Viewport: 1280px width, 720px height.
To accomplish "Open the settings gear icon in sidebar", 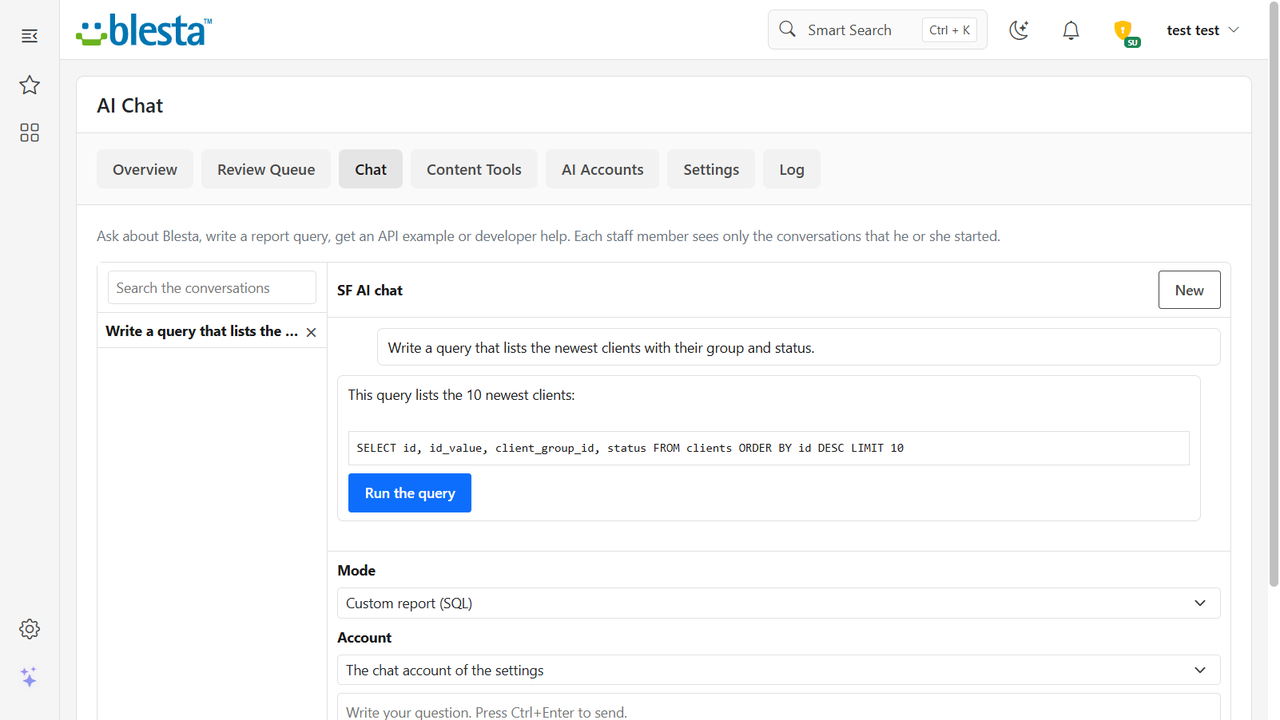I will click(29, 629).
